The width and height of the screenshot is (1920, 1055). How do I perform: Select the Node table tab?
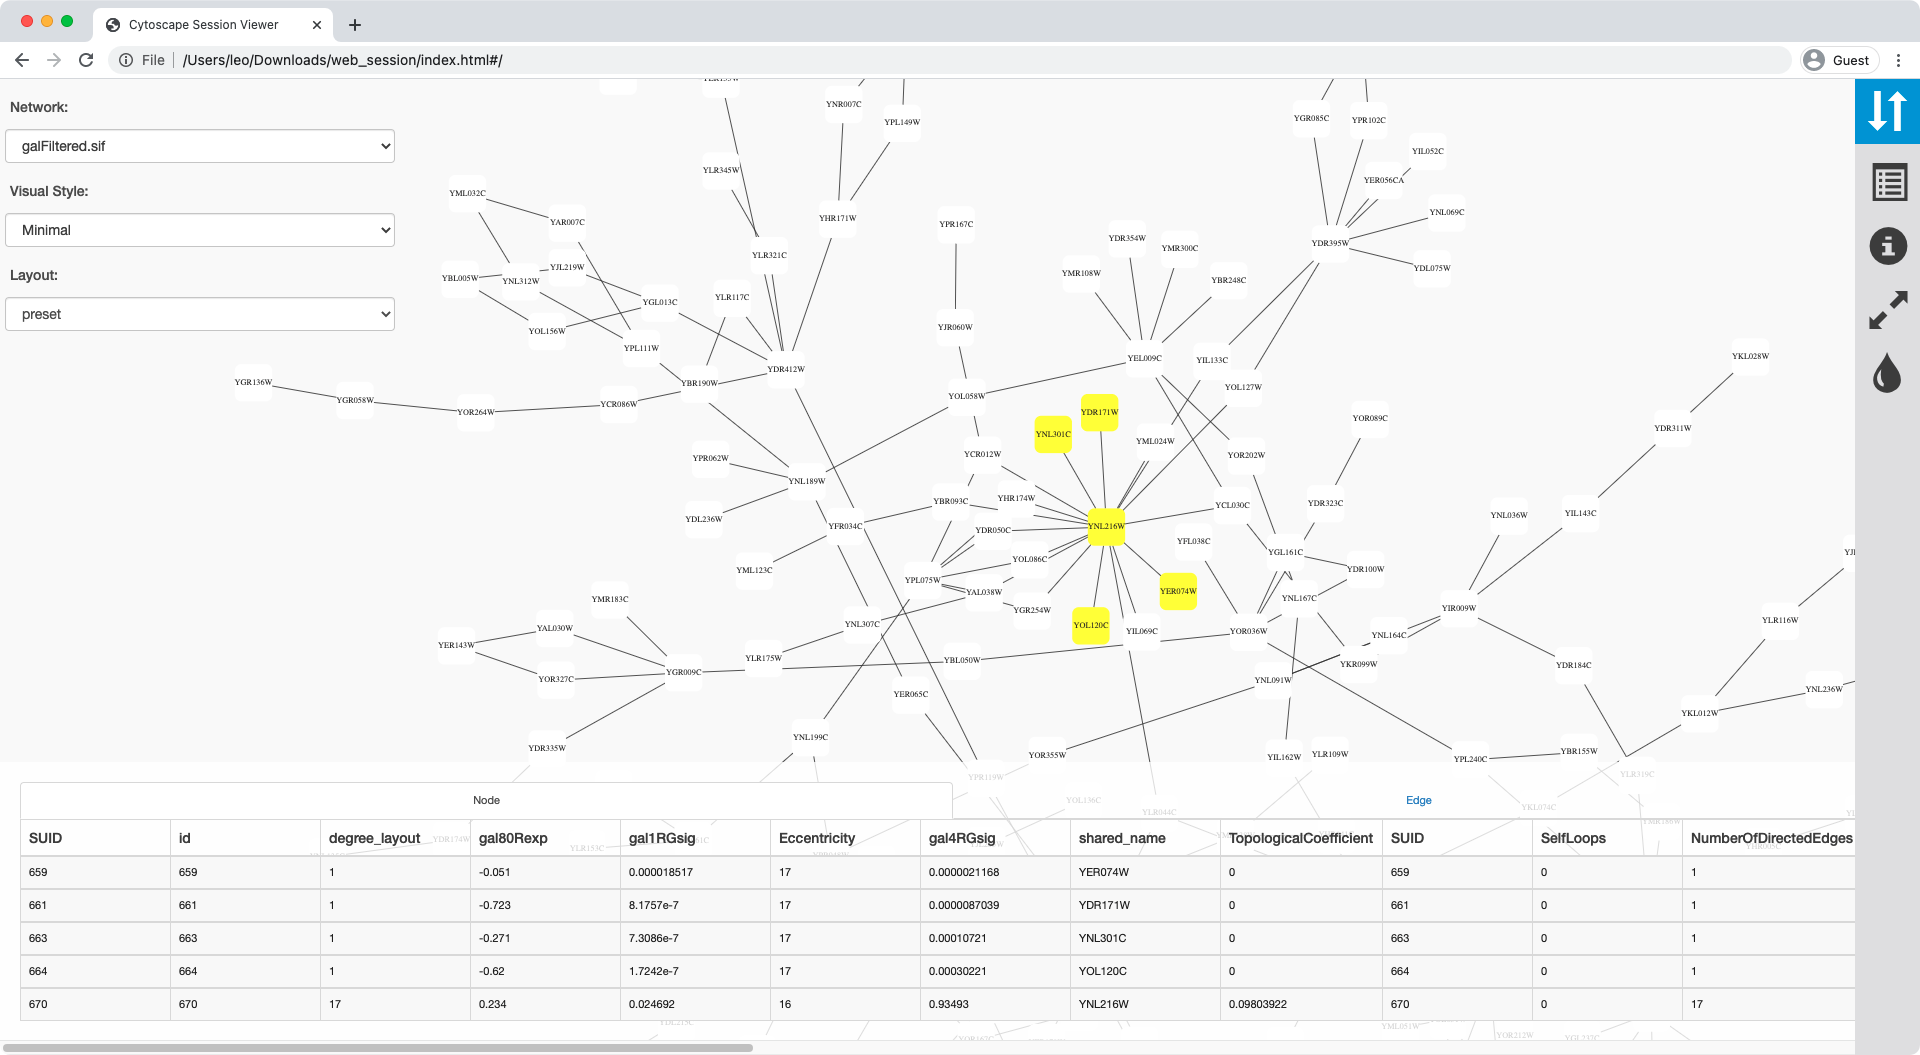click(486, 800)
